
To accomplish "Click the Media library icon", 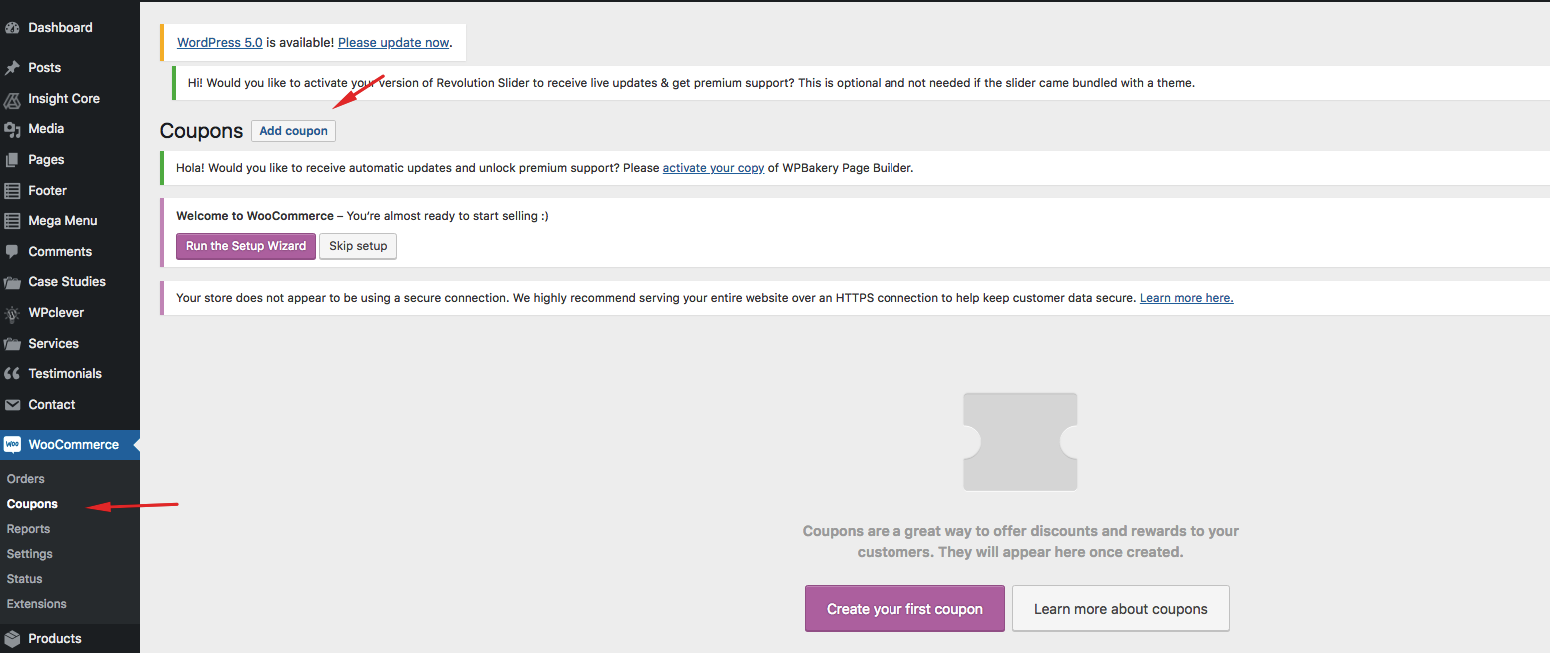I will click(12, 129).
